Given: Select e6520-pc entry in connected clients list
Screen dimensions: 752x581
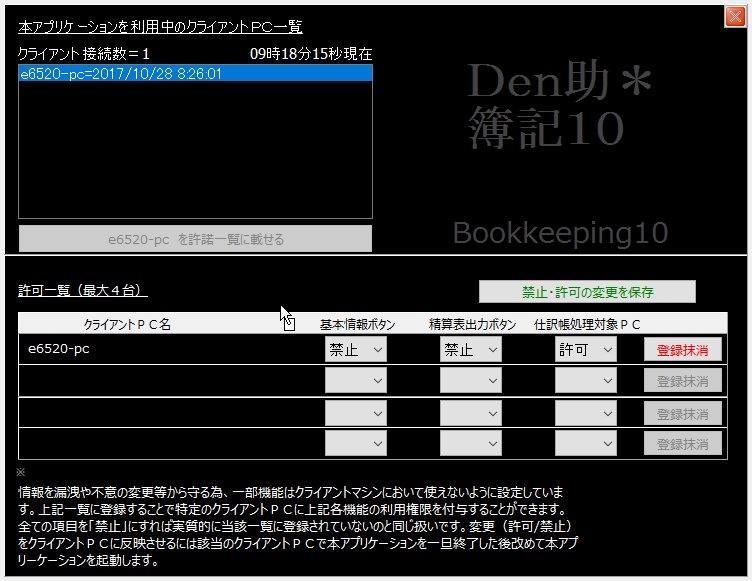Looking at the screenshot, I should tap(195, 74).
